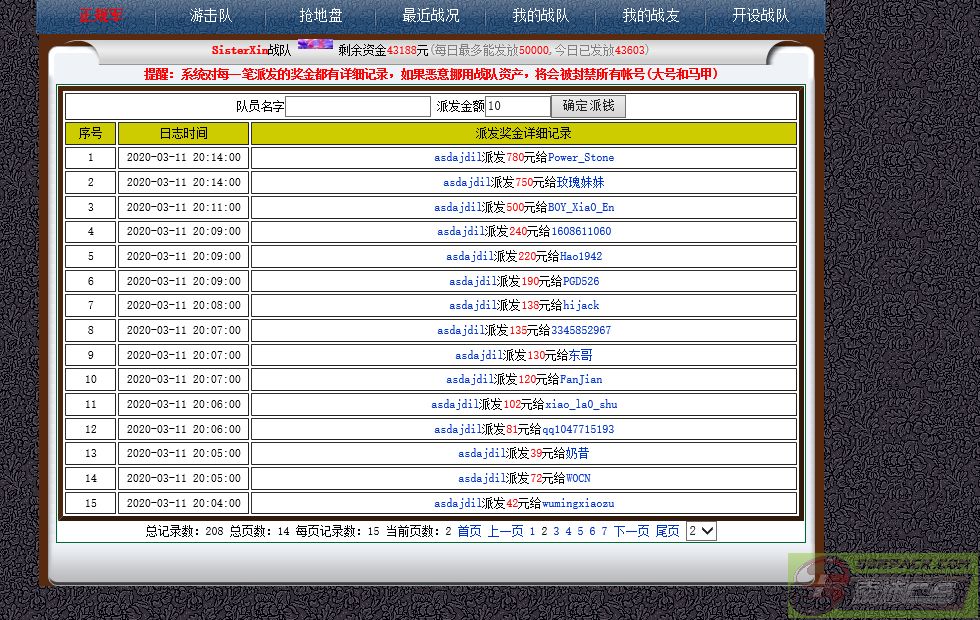Switch to 我的战队 tab
The width and height of the screenshot is (980, 620).
(x=541, y=16)
